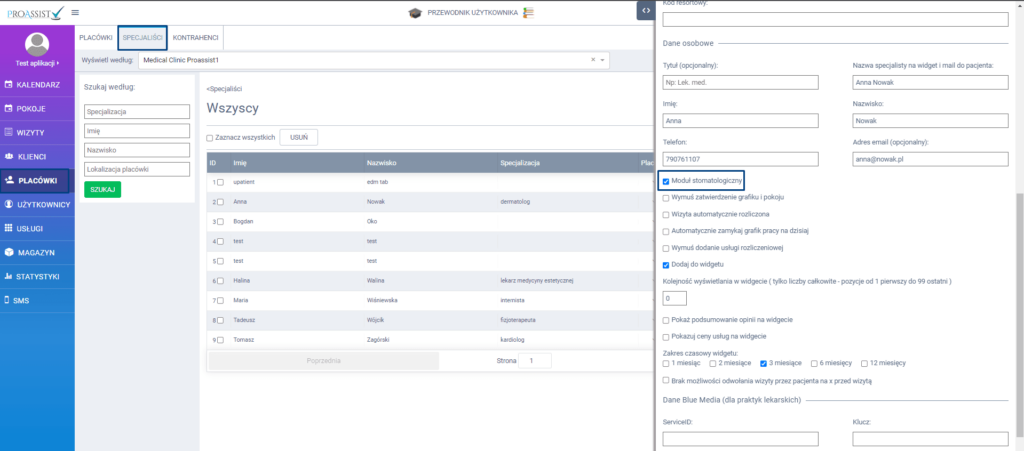Switch to the Kontrahenci tab
1024x451 pixels.
point(196,38)
